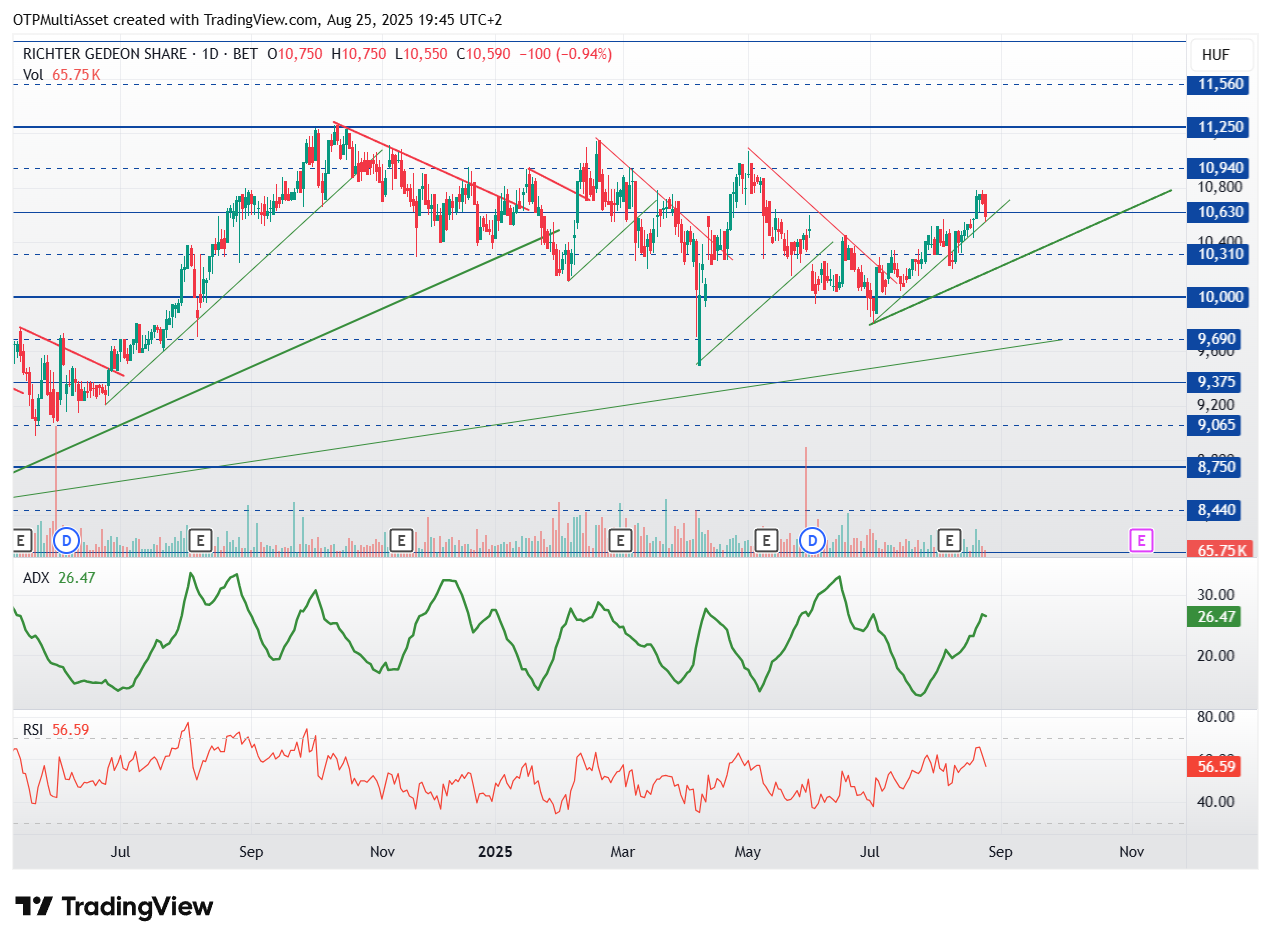Select the earnings E marker from August 2025
The image size is (1271, 944).
pos(949,541)
